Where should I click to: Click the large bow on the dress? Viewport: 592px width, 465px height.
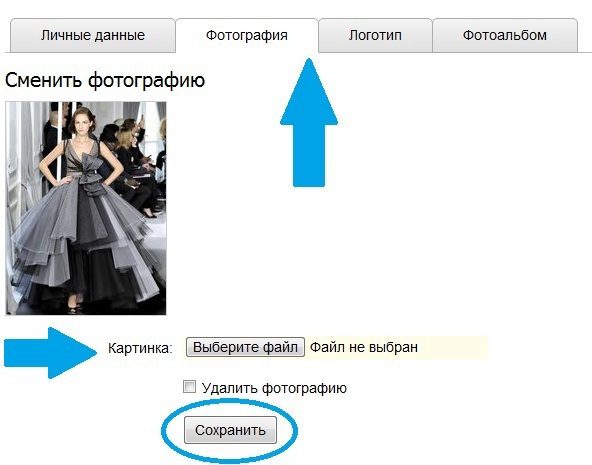89,175
